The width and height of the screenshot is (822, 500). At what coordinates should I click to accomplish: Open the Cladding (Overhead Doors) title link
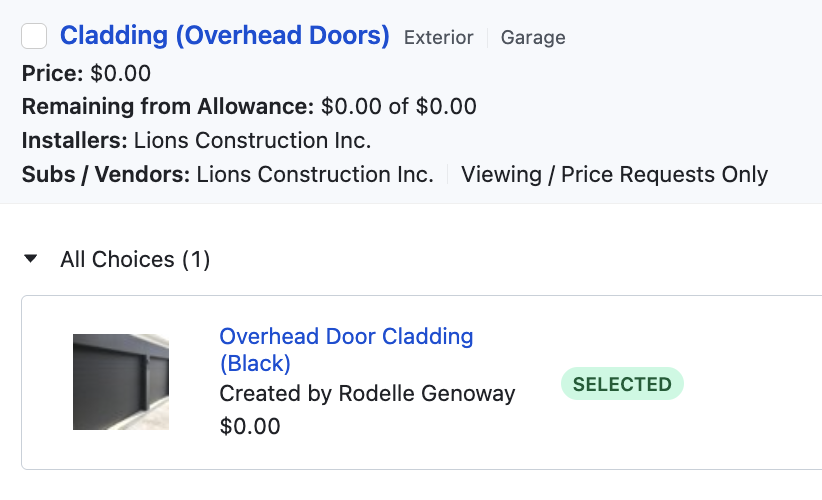pyautogui.click(x=224, y=36)
